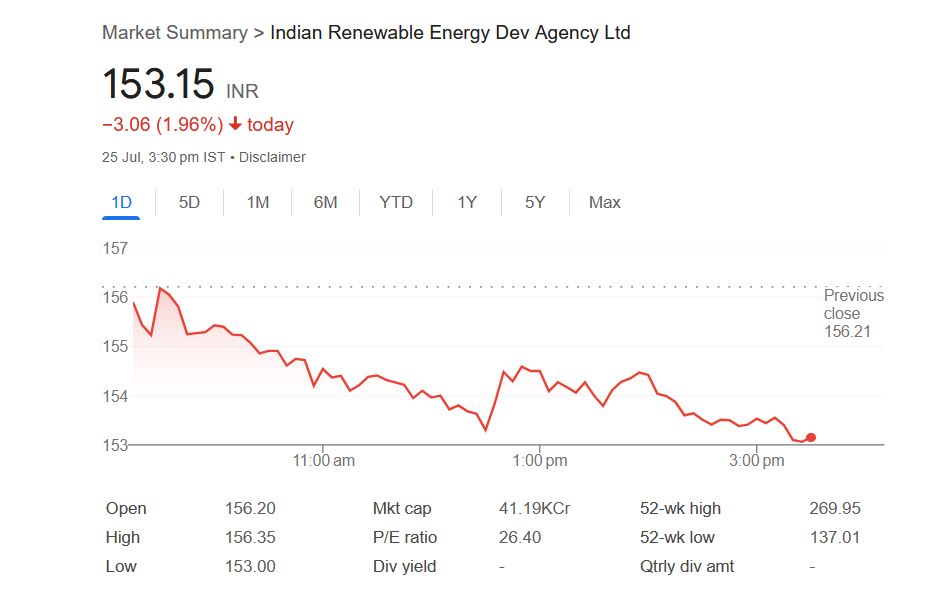This screenshot has width=938, height=600.
Task: Click the 52-wk high value 269.95
Action: click(x=834, y=508)
